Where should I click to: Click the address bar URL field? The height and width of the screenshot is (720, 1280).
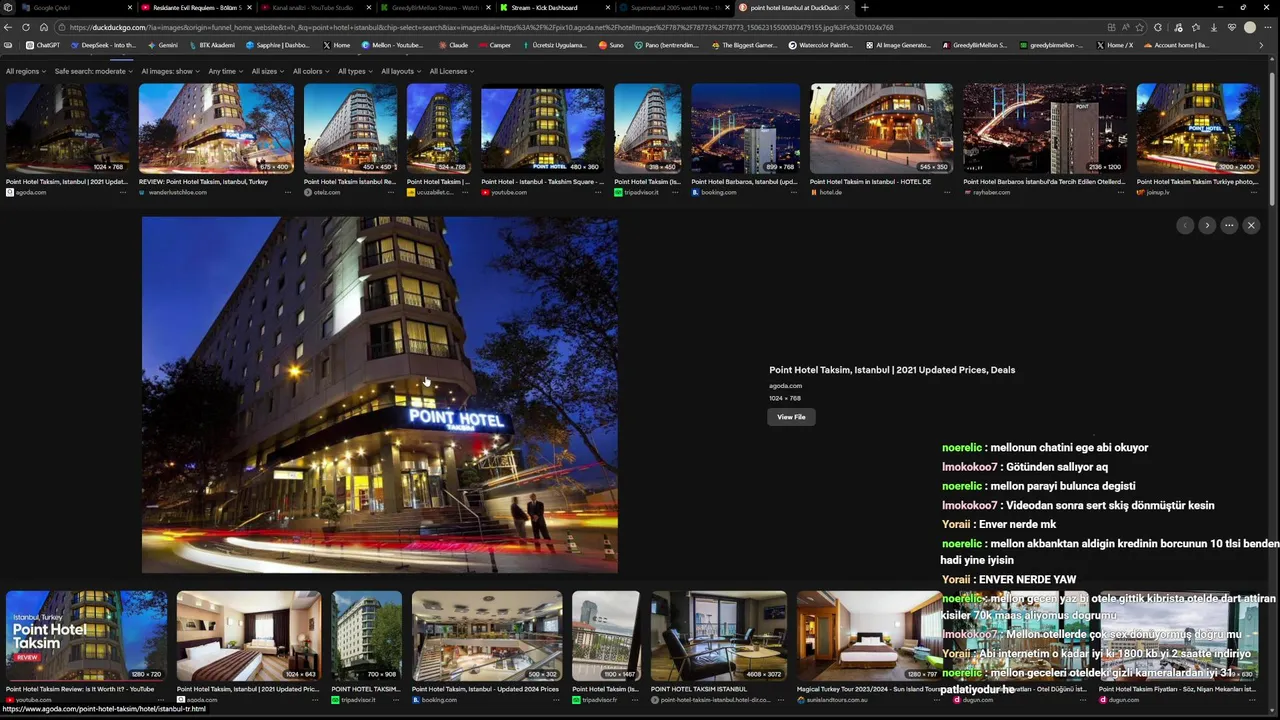[x=580, y=27]
